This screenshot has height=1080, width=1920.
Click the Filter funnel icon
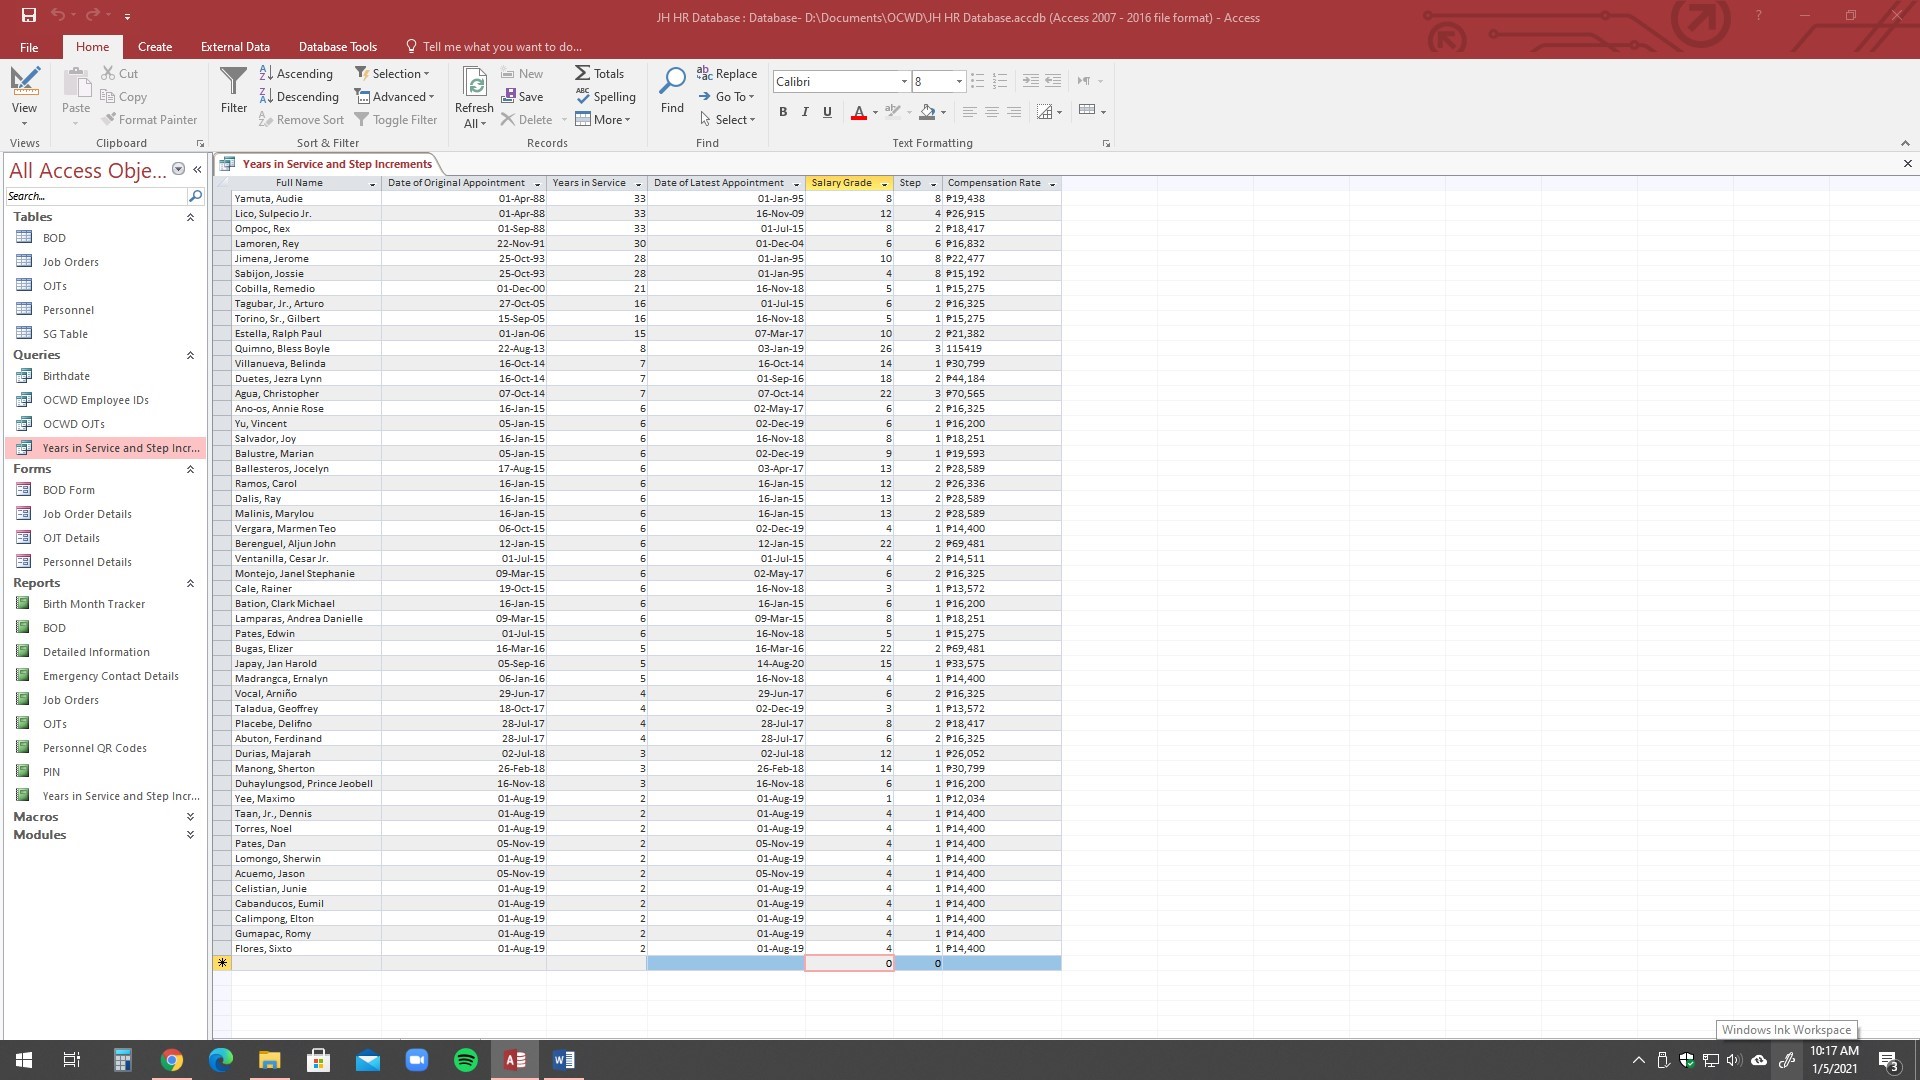(x=233, y=82)
